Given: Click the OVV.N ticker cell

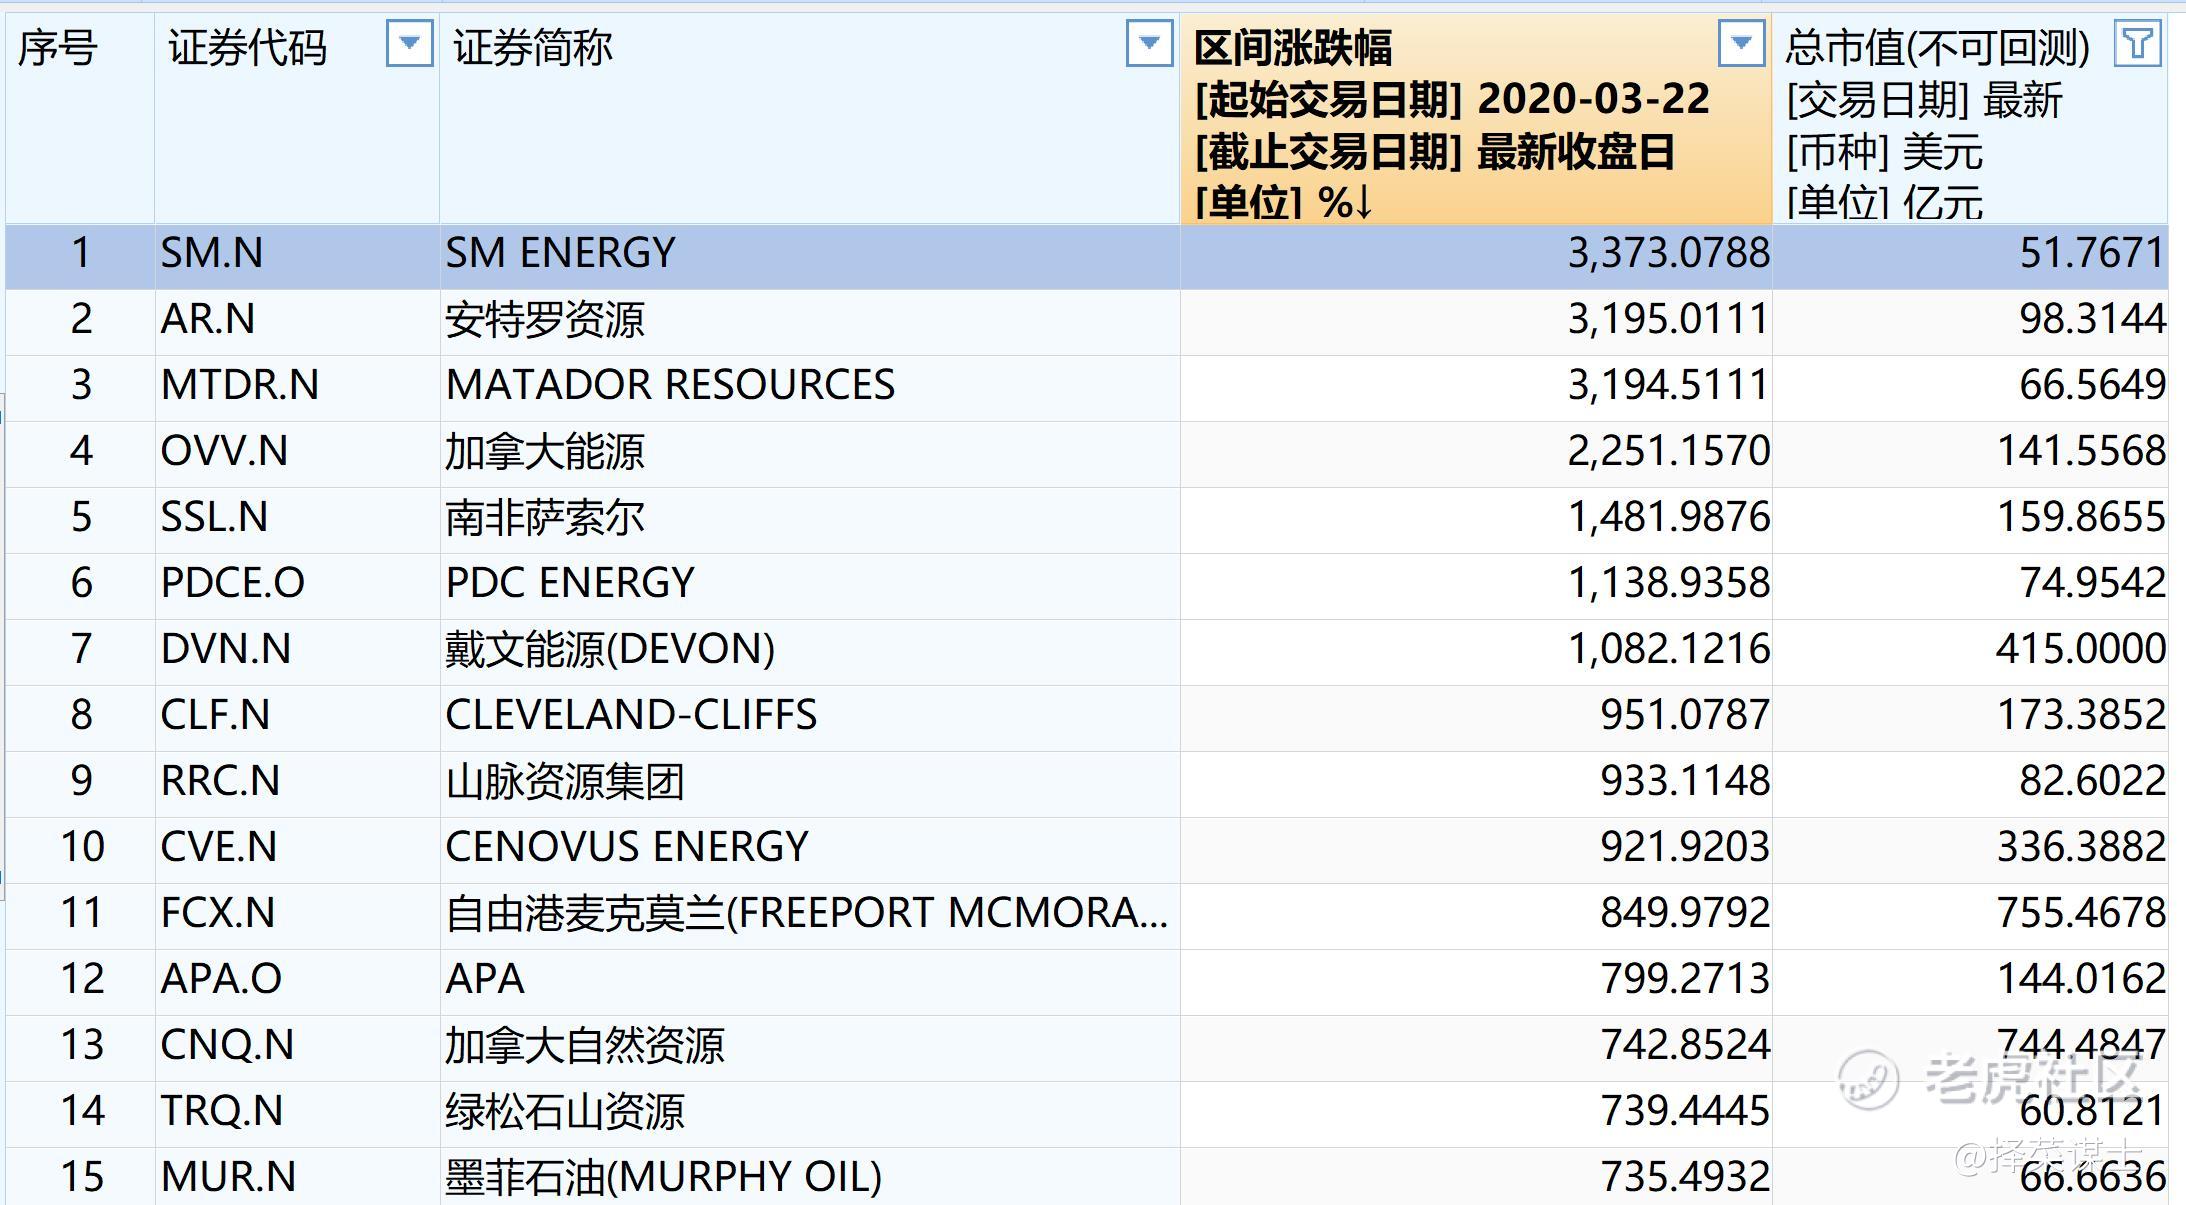Looking at the screenshot, I should click(x=224, y=451).
